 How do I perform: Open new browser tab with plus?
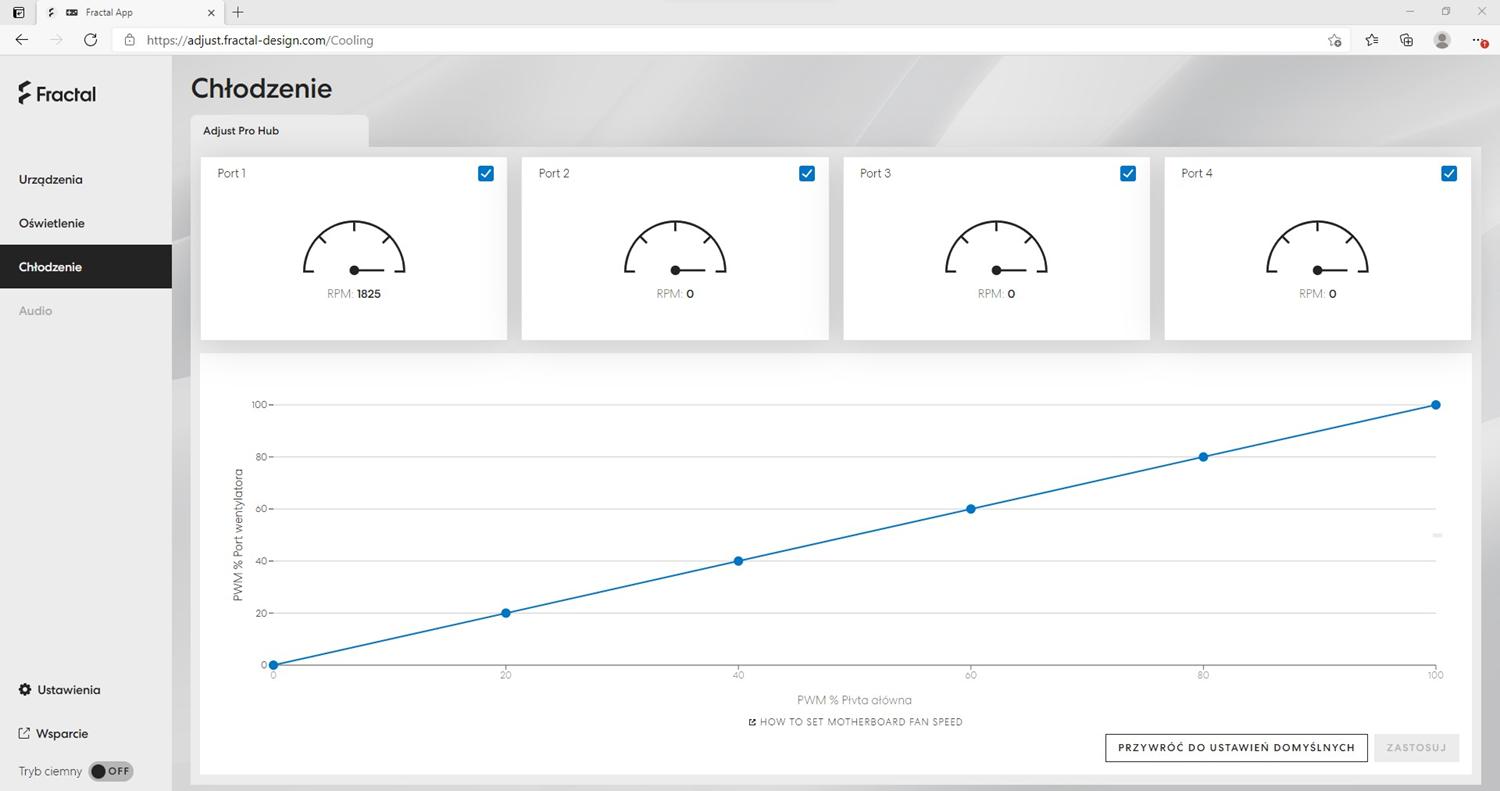point(237,12)
